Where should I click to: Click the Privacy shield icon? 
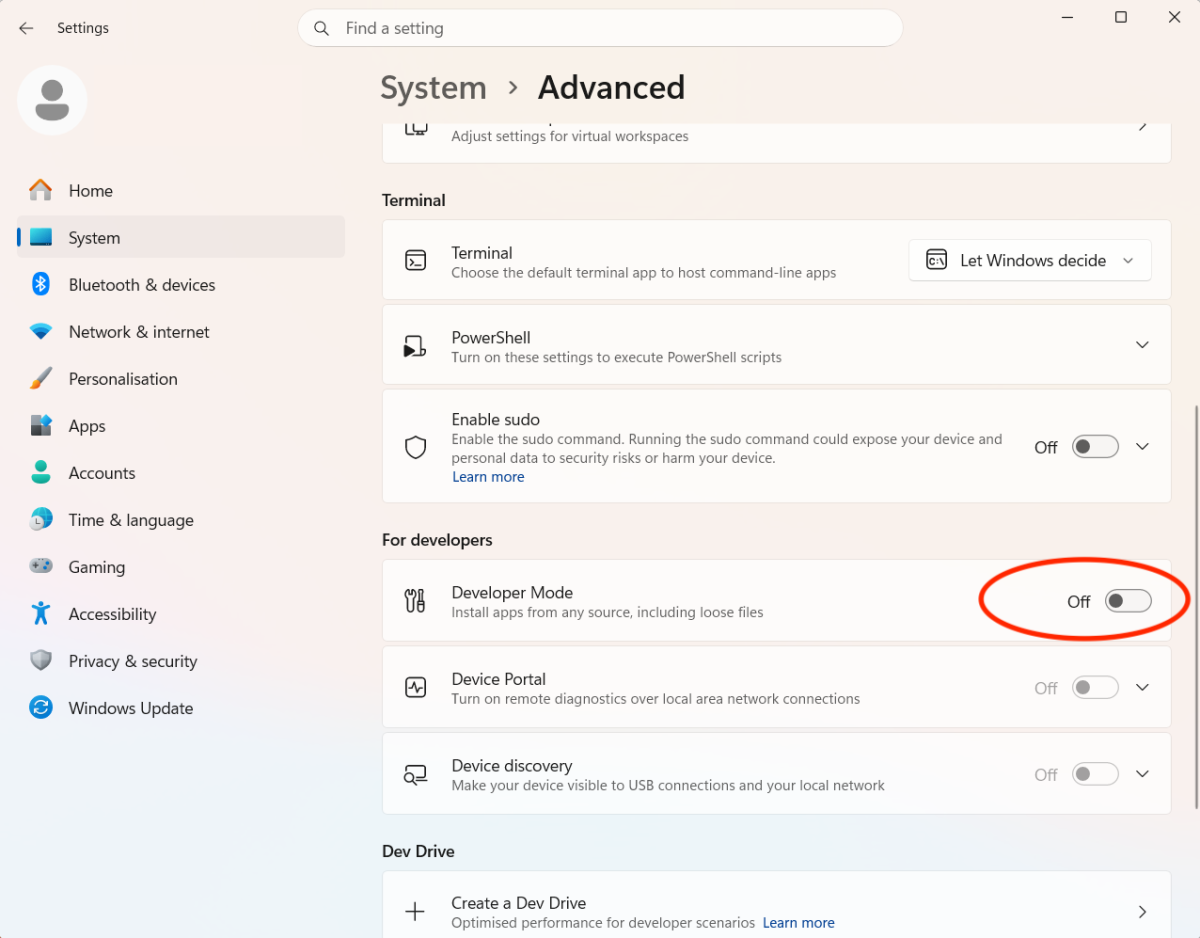click(x=41, y=660)
